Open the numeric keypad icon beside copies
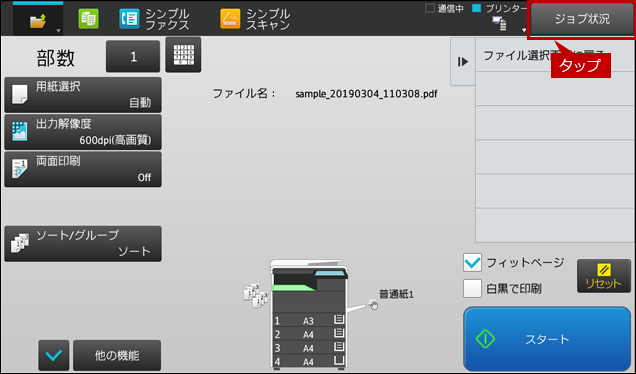The height and width of the screenshot is (374, 636). [183, 55]
